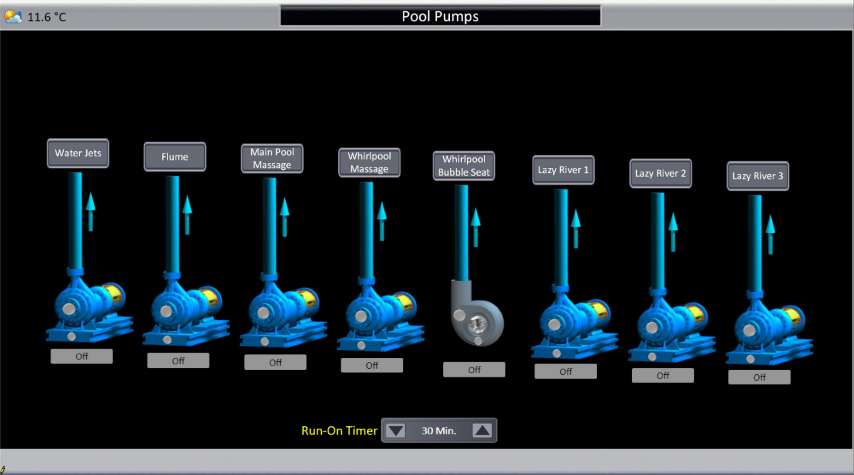Select the Lazy River 3 pump icon
854x475 pixels.
click(x=766, y=324)
